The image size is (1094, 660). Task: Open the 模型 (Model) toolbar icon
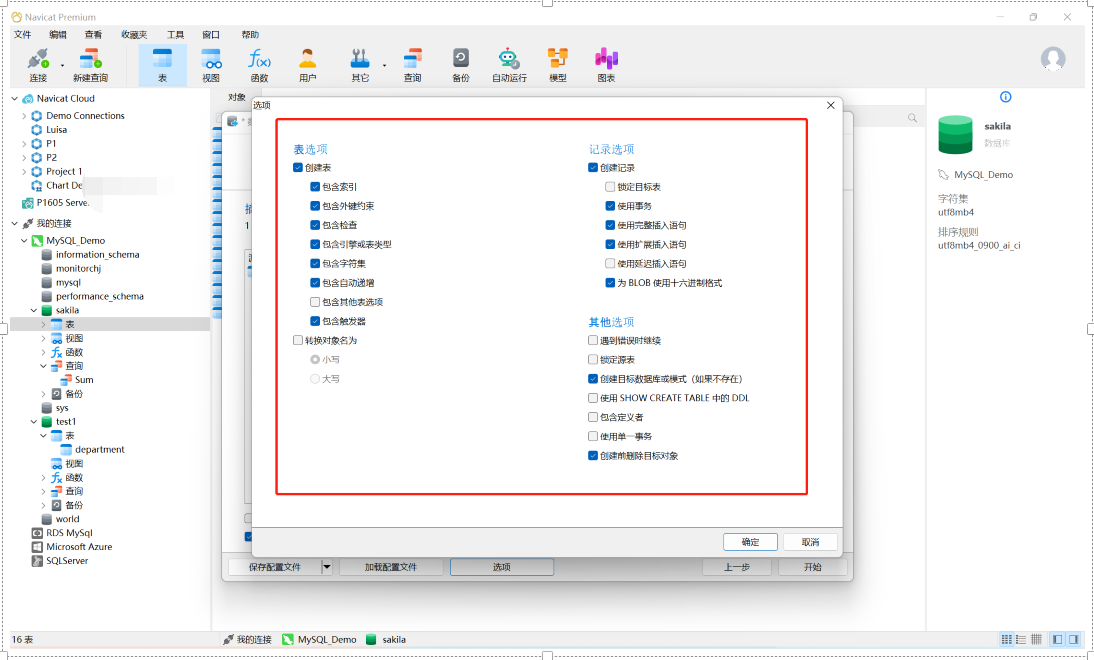557,59
